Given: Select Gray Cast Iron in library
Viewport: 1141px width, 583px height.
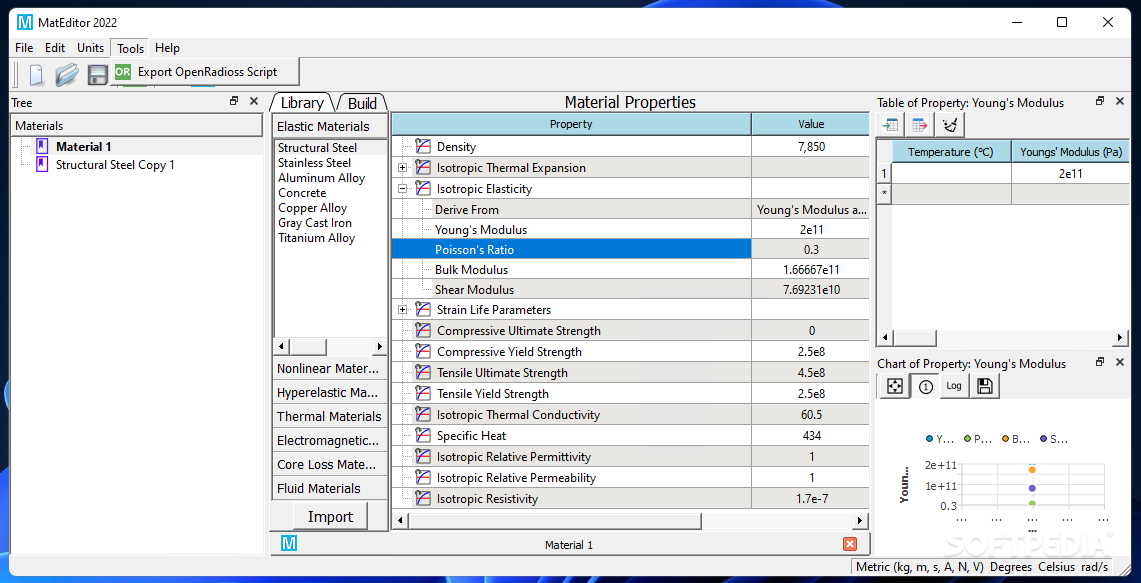Looking at the screenshot, I should (314, 223).
